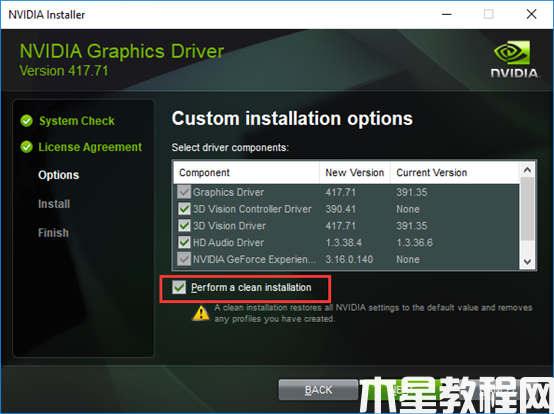Click the BACK button
The width and height of the screenshot is (554, 414).
[318, 390]
